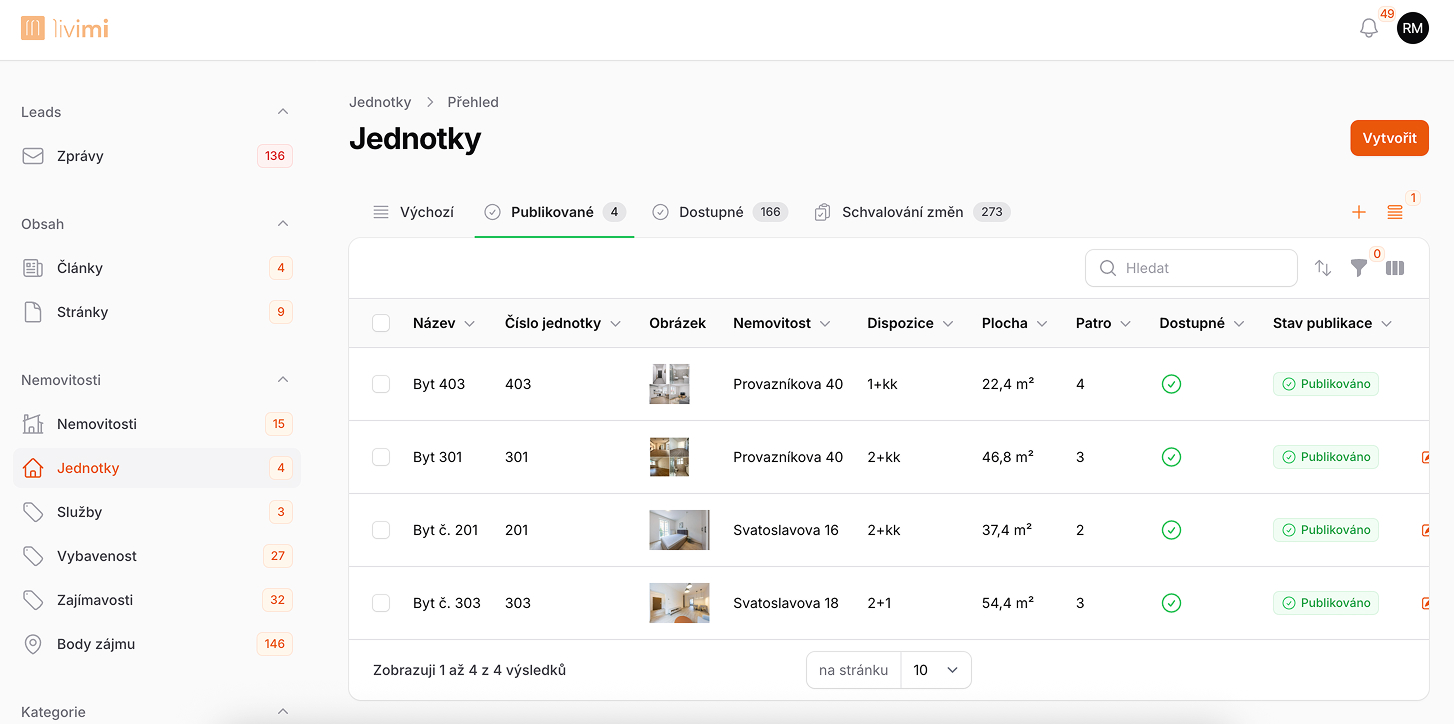Open notifications bell icon
The image size is (1454, 724).
point(1369,28)
